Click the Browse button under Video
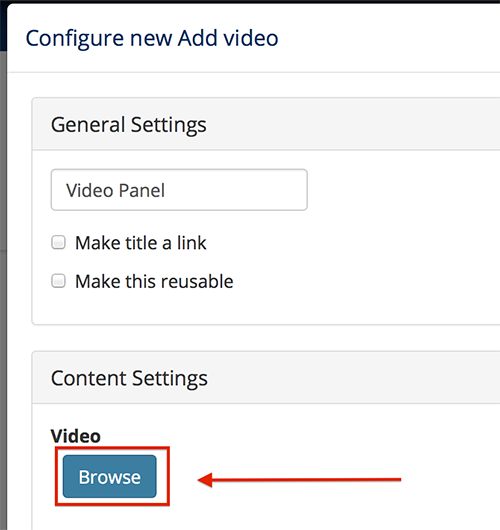 (x=110, y=476)
